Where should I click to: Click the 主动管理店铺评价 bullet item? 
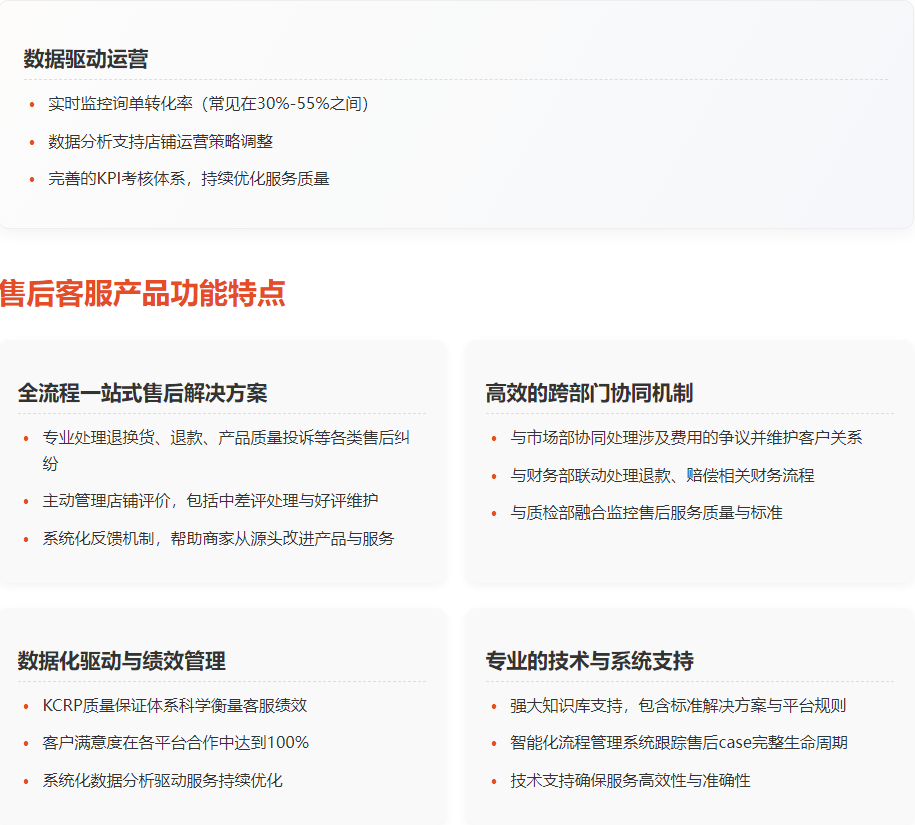210,500
